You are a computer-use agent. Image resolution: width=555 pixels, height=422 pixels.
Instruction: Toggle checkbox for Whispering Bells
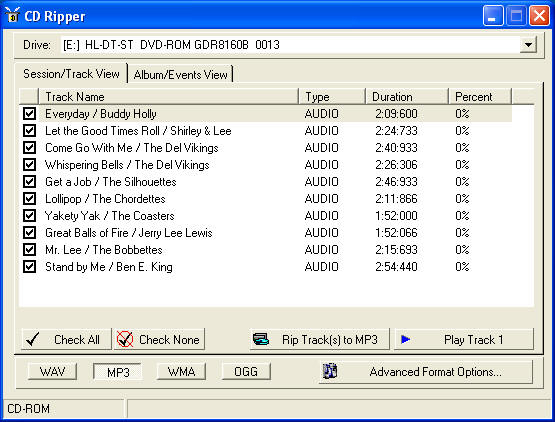29,165
